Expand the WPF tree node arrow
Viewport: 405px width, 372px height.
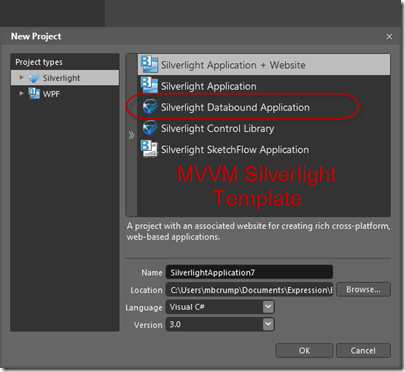(21, 93)
